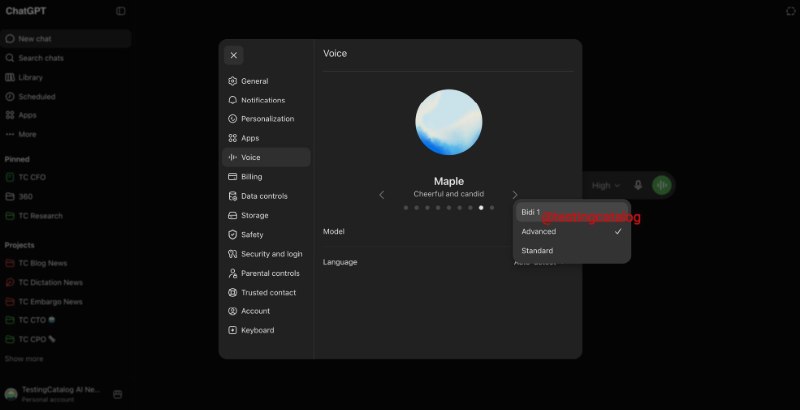Click the Projects section header
800x410 pixels.
tap(19, 245)
